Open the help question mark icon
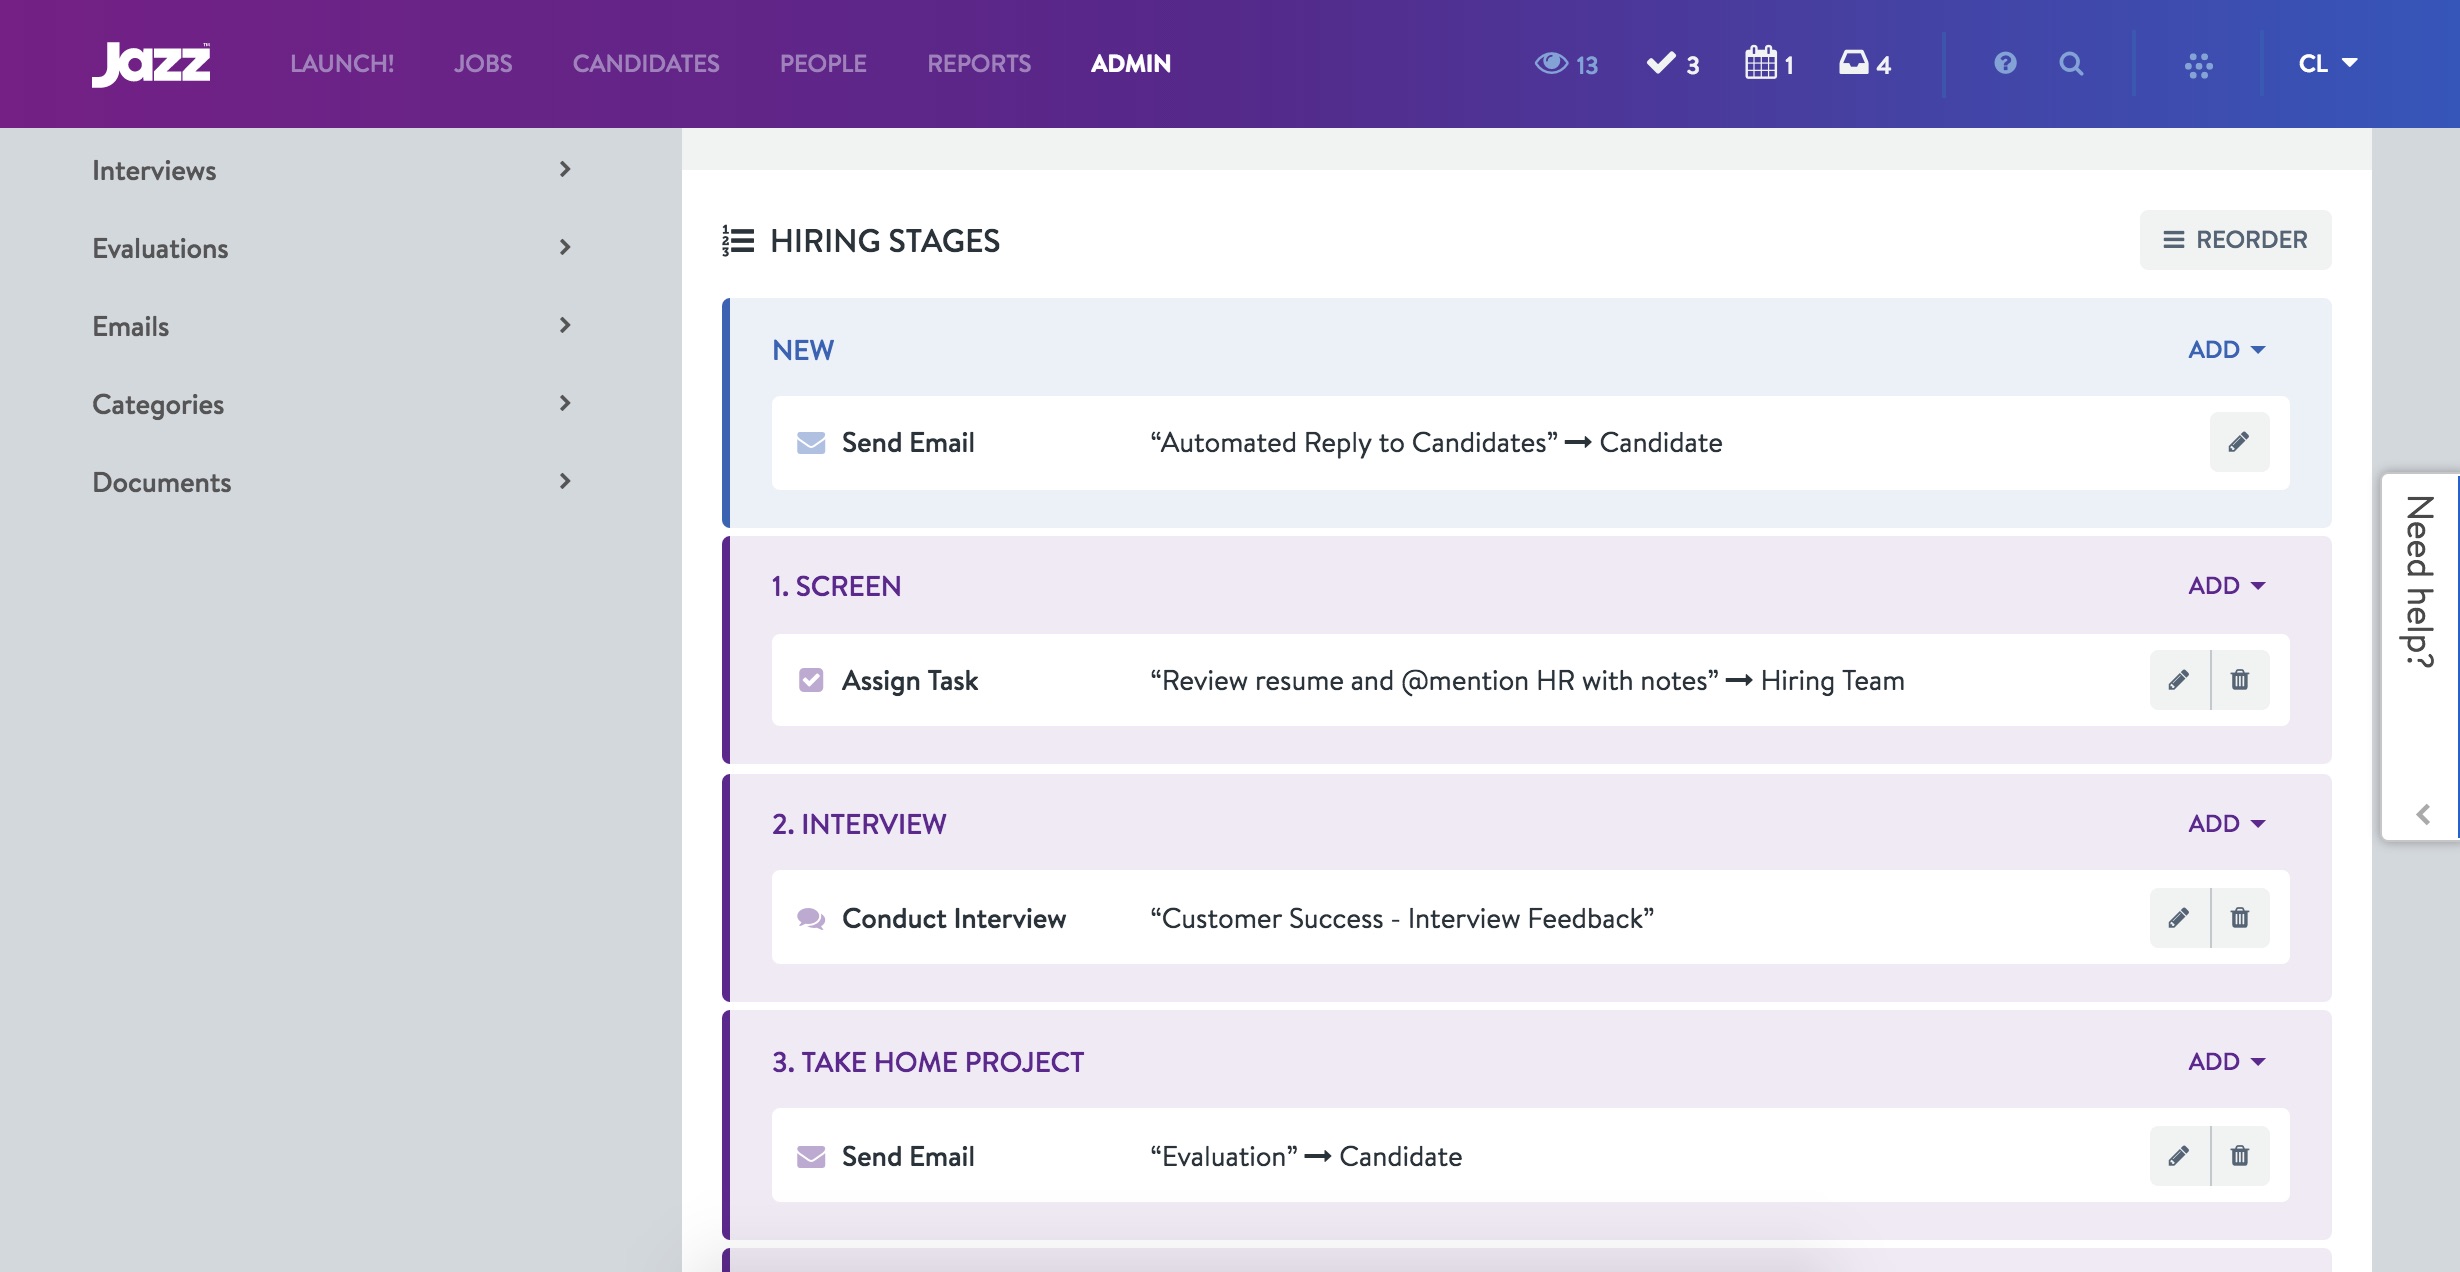This screenshot has height=1272, width=2460. pos(2005,64)
